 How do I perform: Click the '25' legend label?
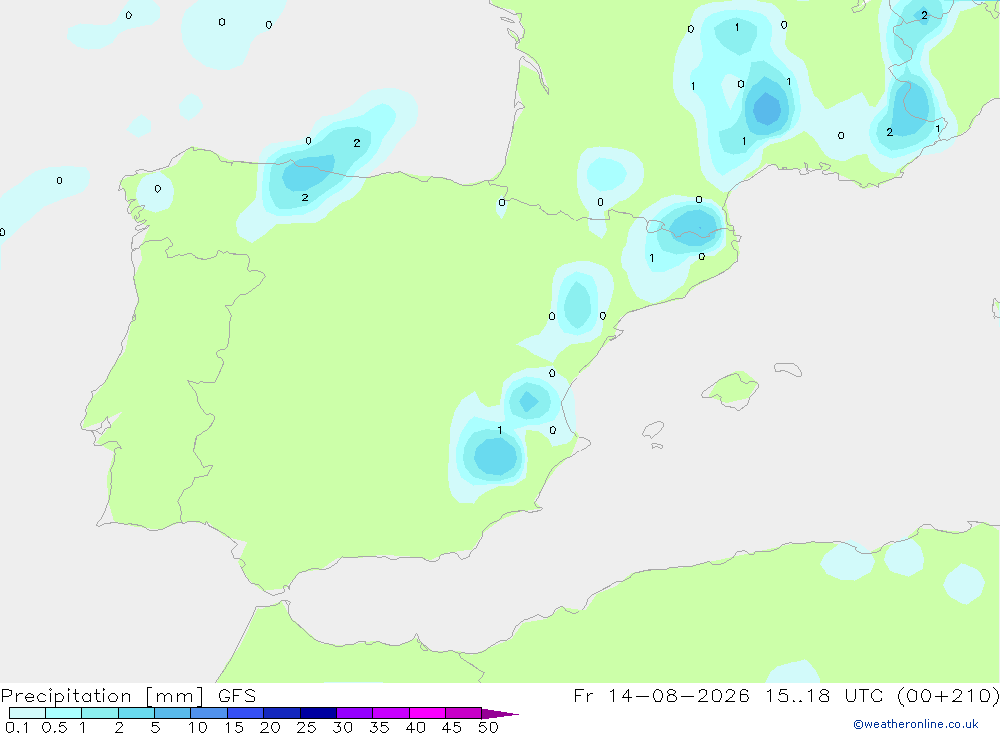point(306,727)
